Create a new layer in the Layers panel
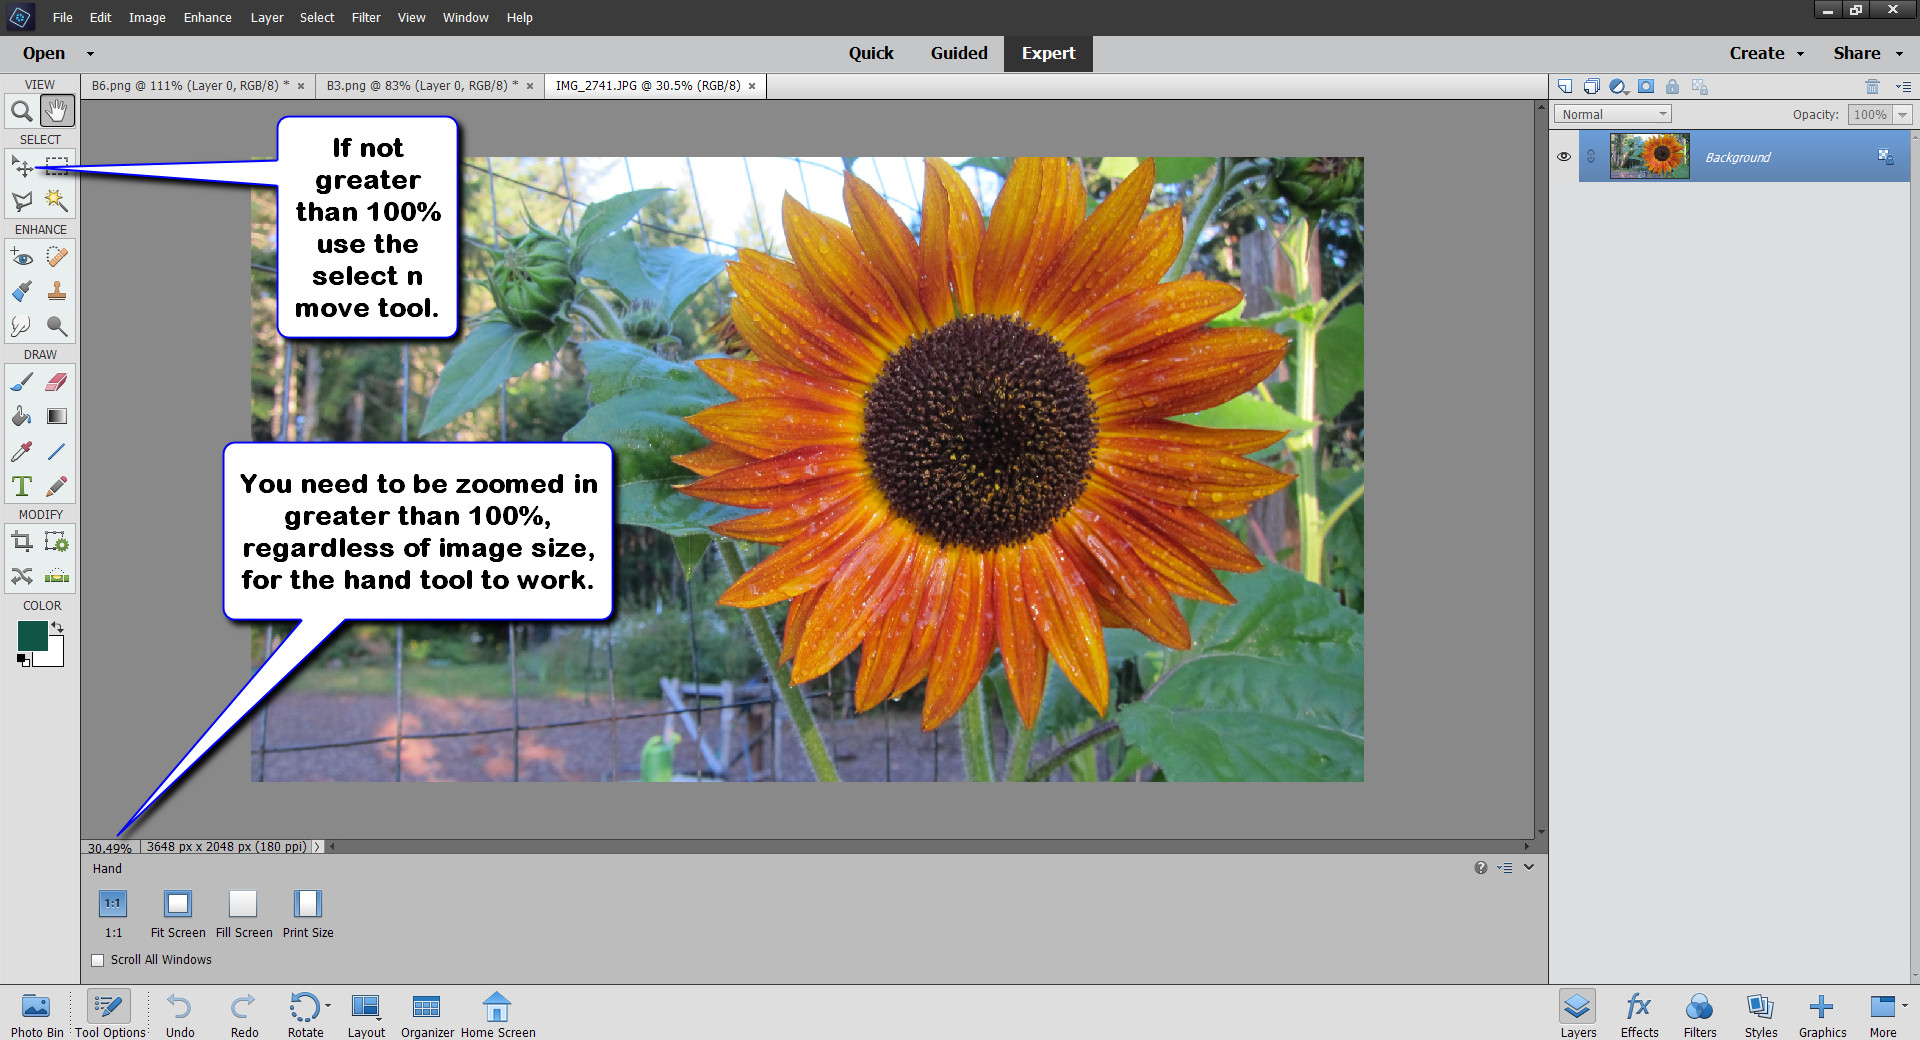The image size is (1920, 1040). tap(1564, 87)
